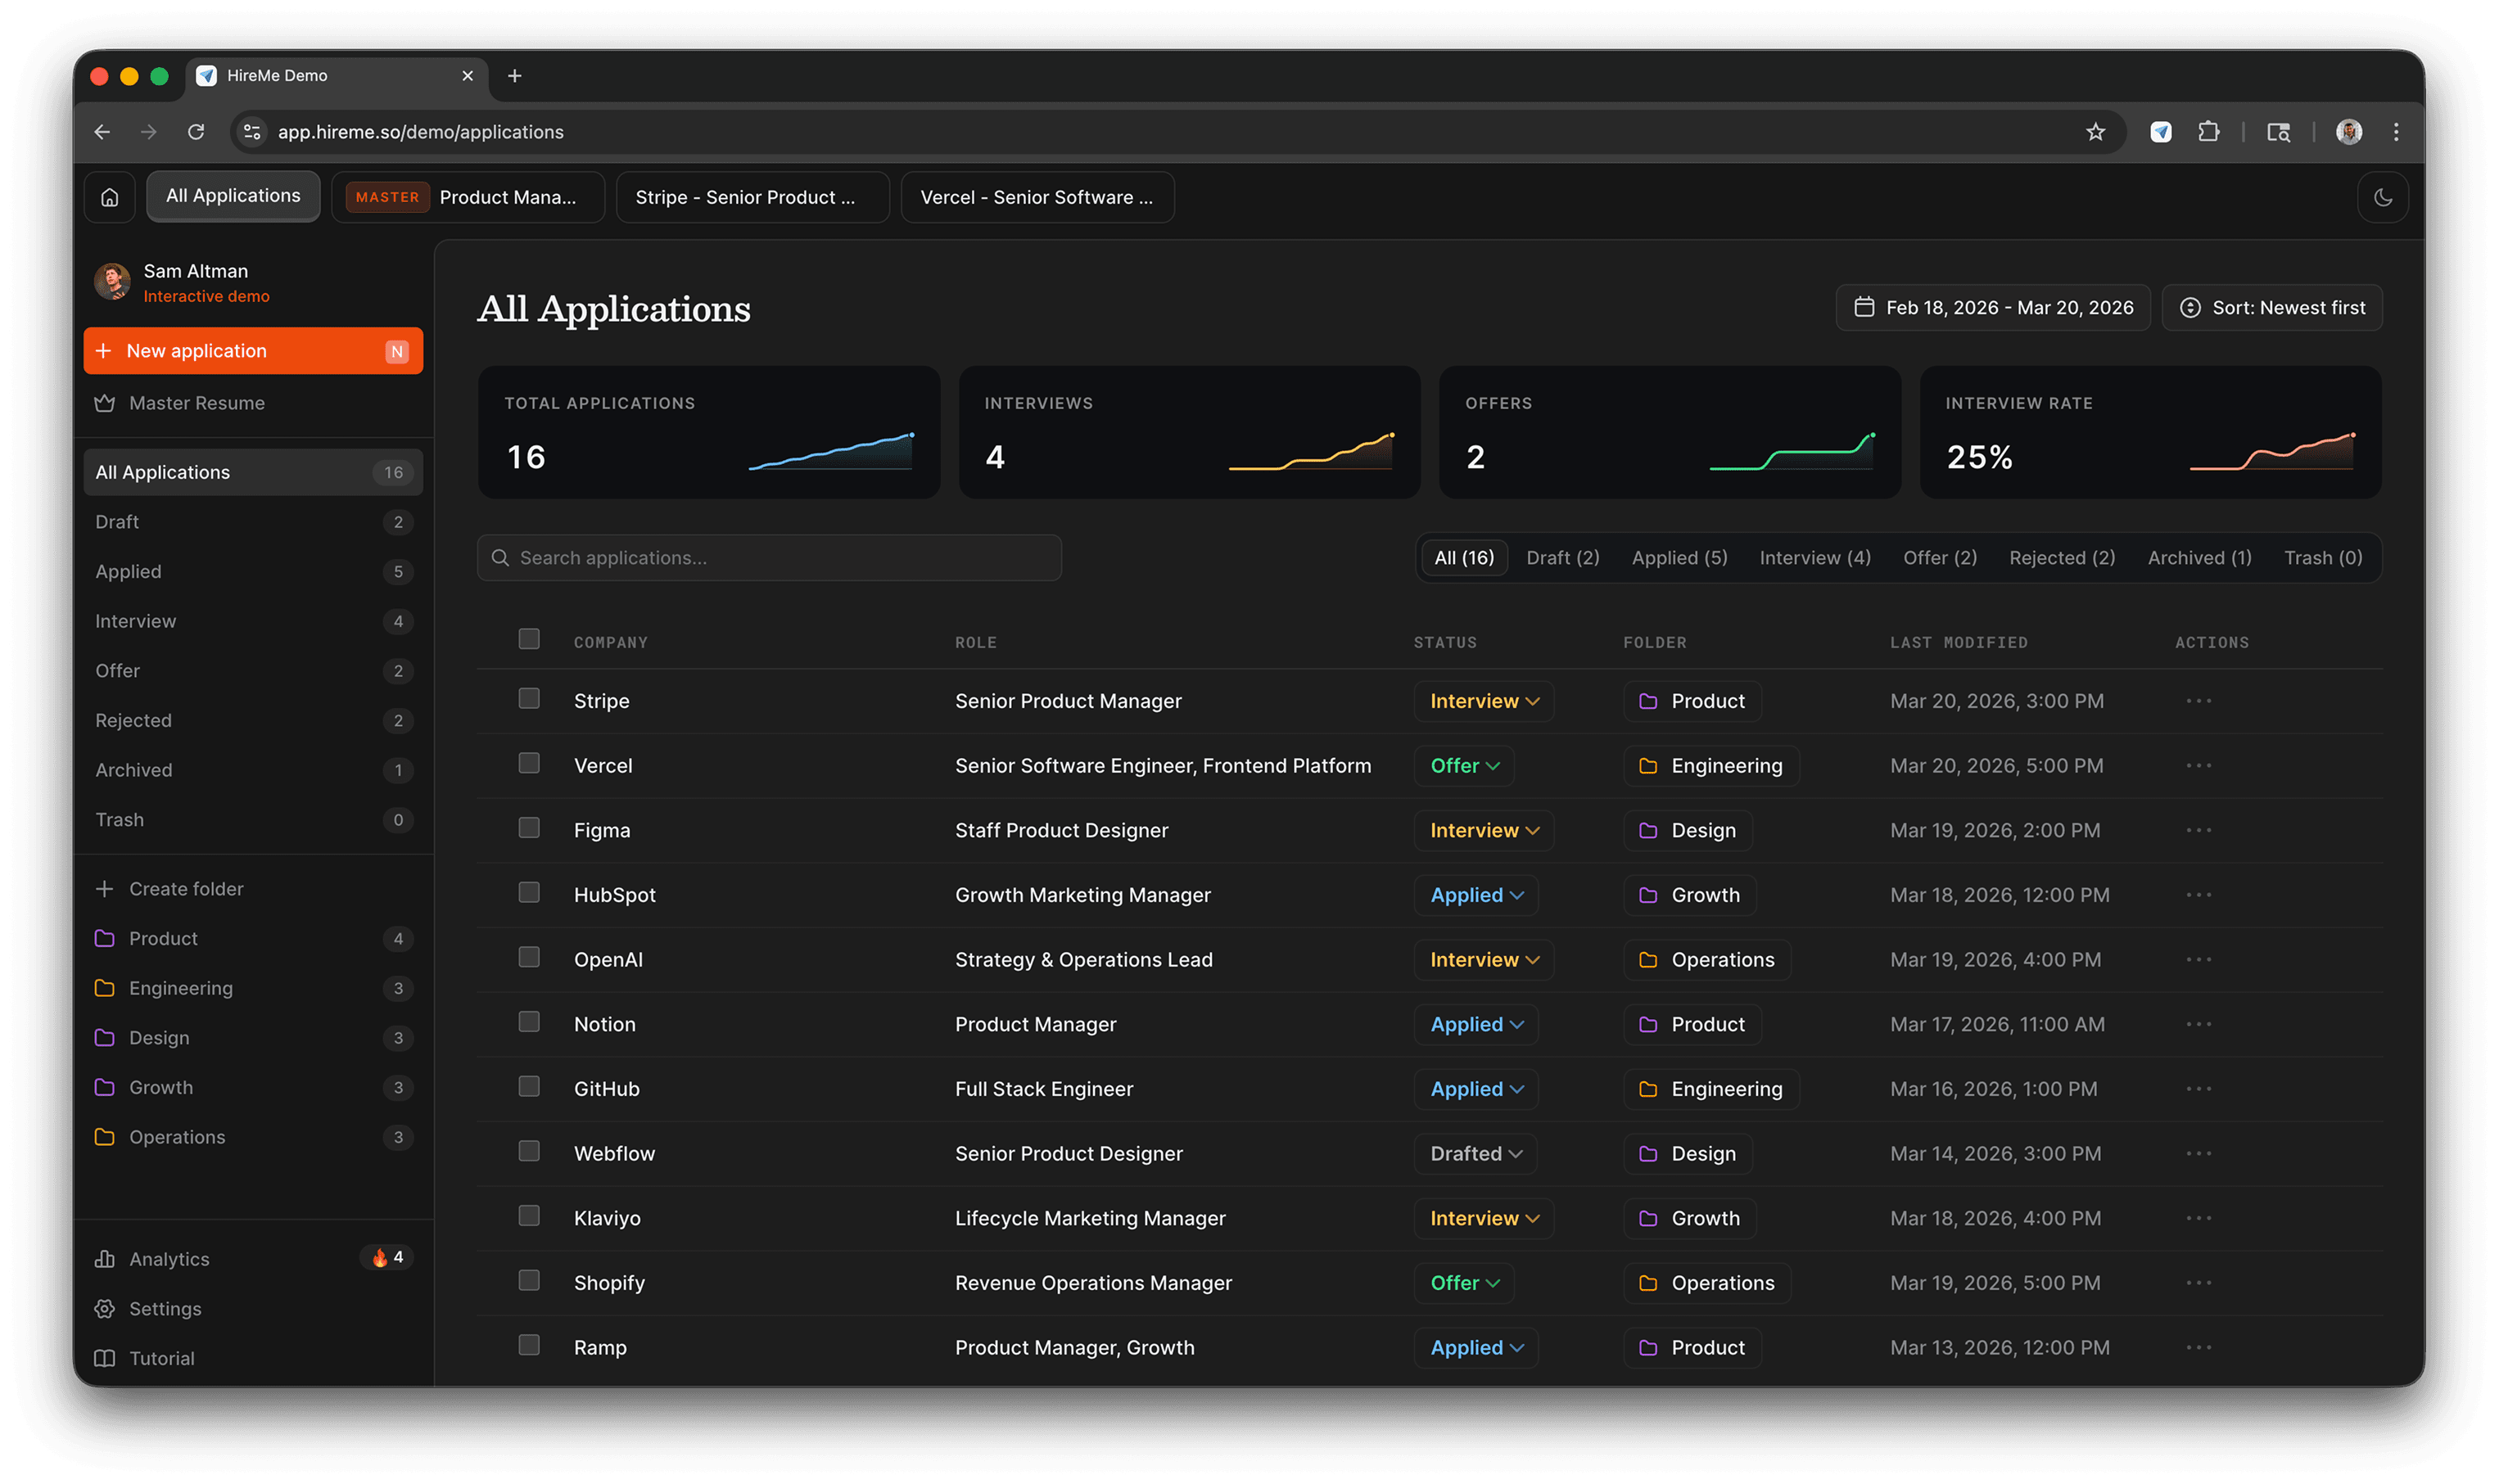Viewport: 2499px width, 1484px height.
Task: Check the checkbox on the Stripe row
Action: click(x=529, y=699)
